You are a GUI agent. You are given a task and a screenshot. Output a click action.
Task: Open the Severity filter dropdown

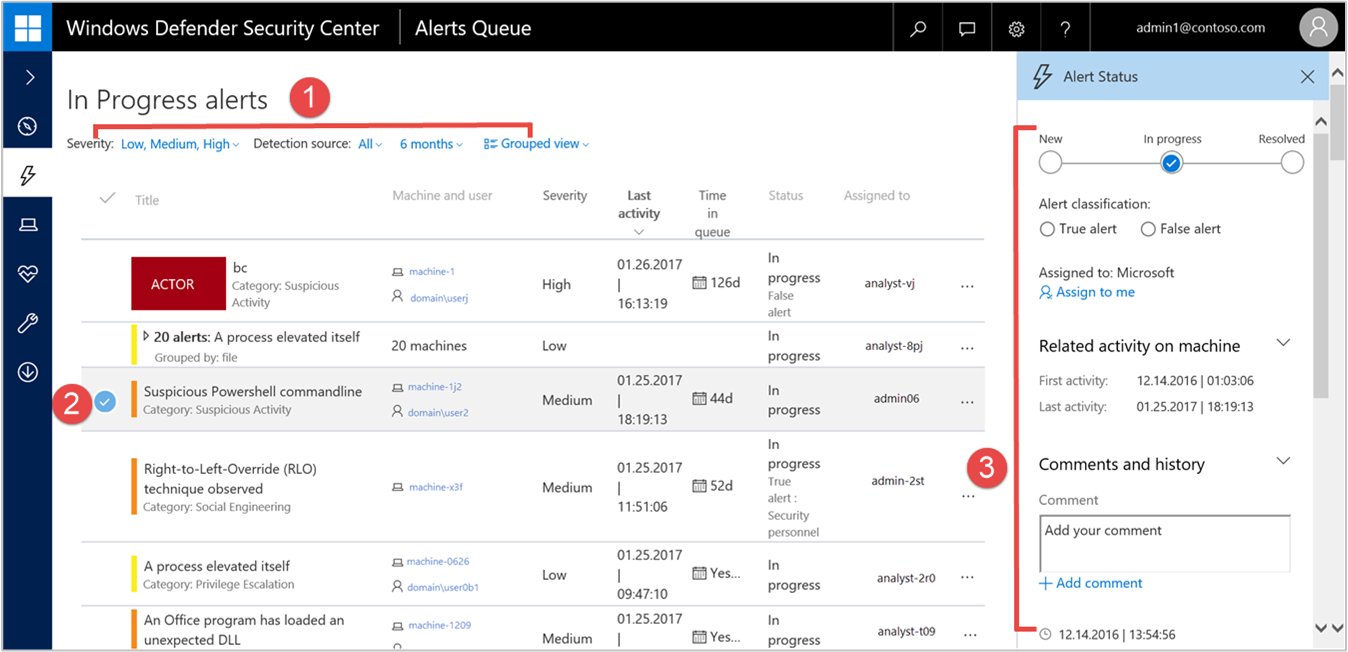tap(180, 144)
